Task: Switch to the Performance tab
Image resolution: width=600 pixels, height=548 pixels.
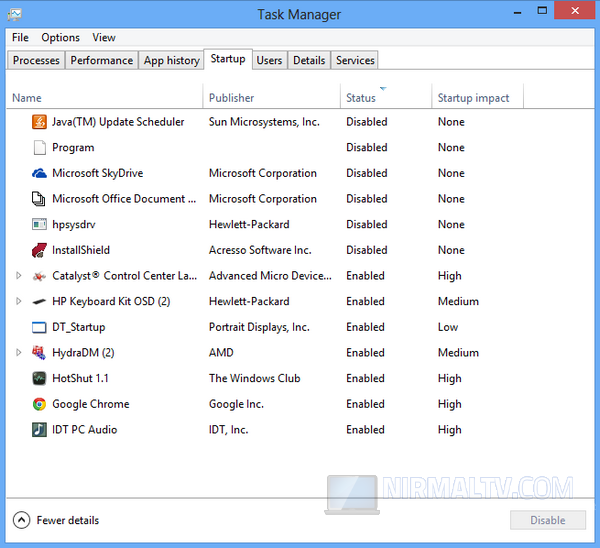Action: [102, 60]
